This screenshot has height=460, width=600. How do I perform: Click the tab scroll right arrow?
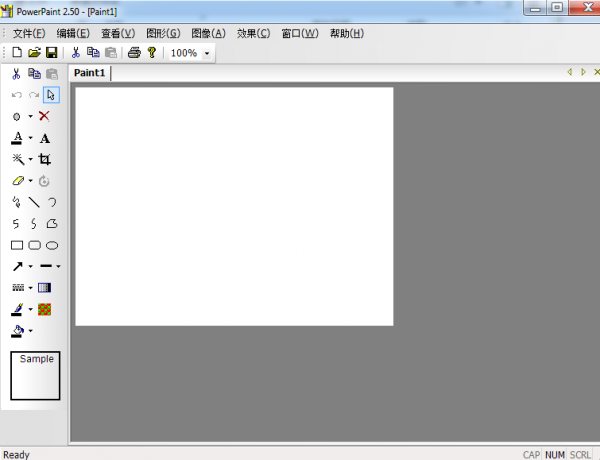[583, 72]
